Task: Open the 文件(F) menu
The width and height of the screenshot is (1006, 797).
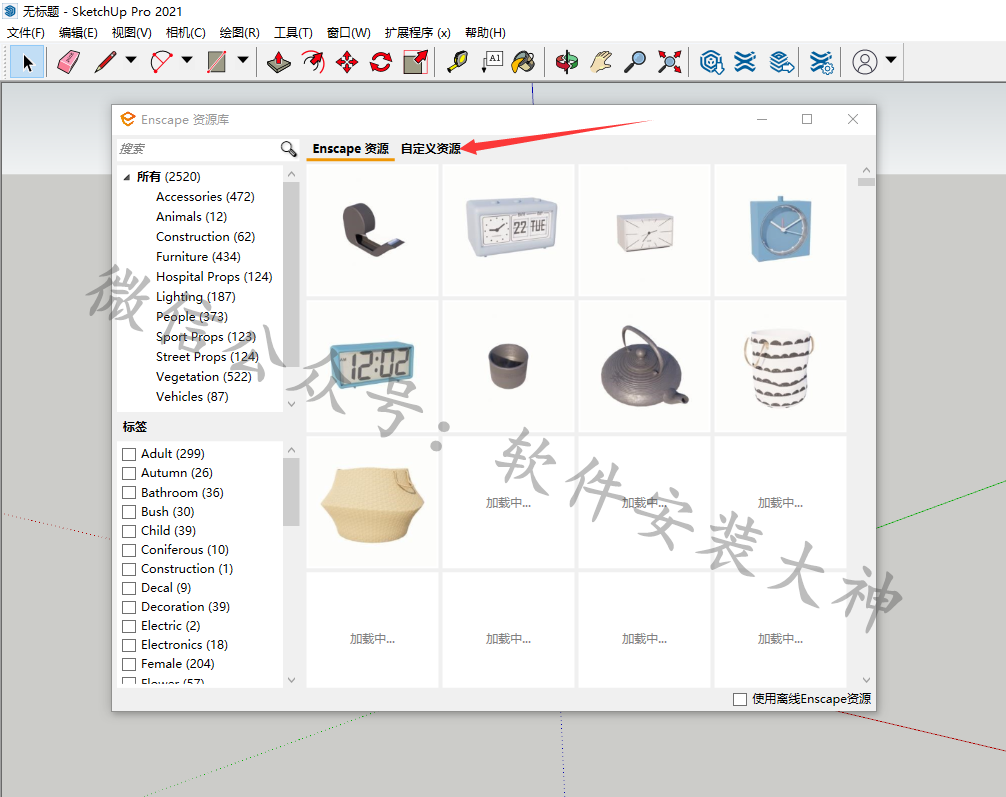Action: click(26, 33)
